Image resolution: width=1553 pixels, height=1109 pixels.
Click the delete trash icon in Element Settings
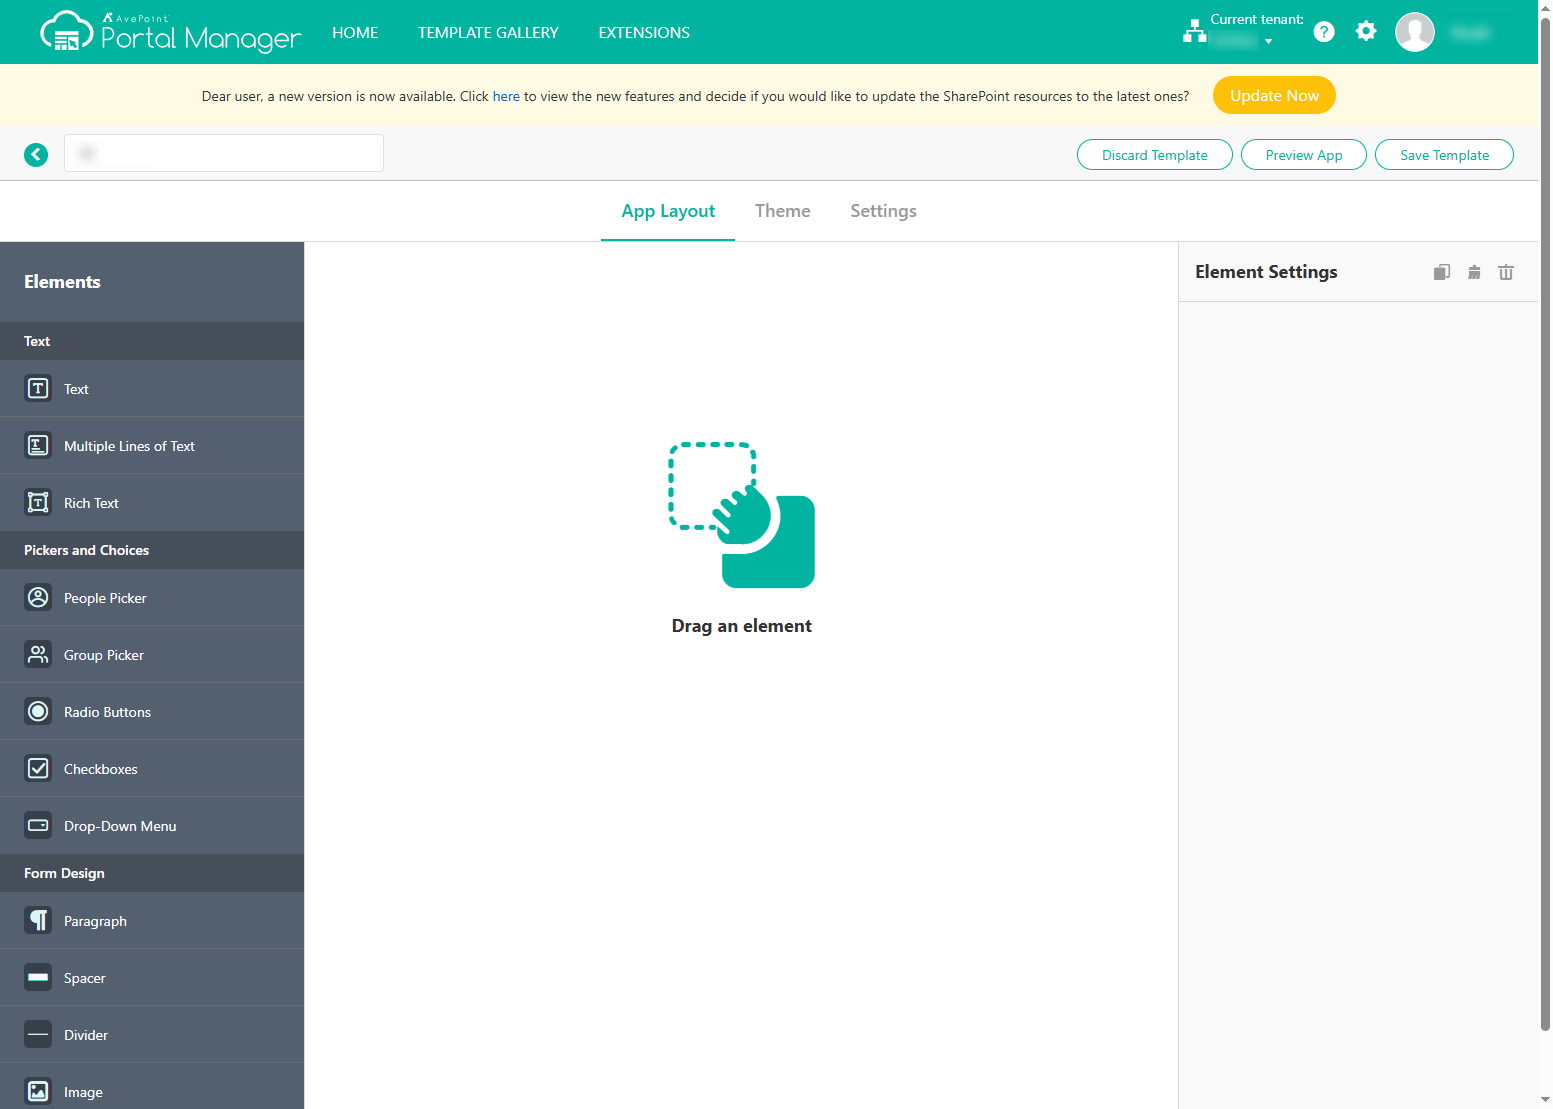click(1506, 271)
